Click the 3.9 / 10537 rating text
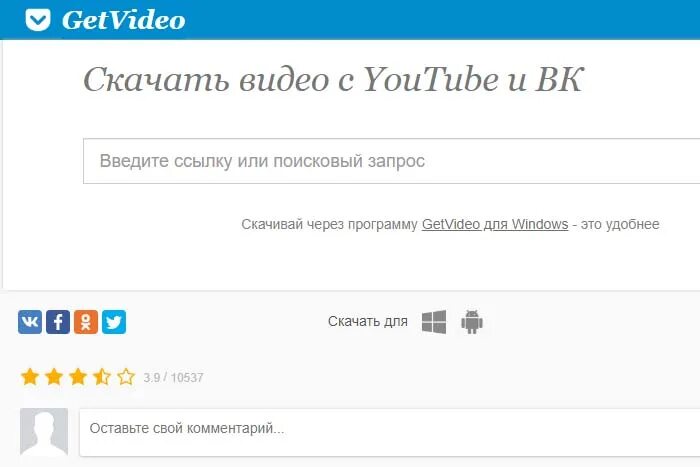The width and height of the screenshot is (700, 467). click(x=173, y=378)
